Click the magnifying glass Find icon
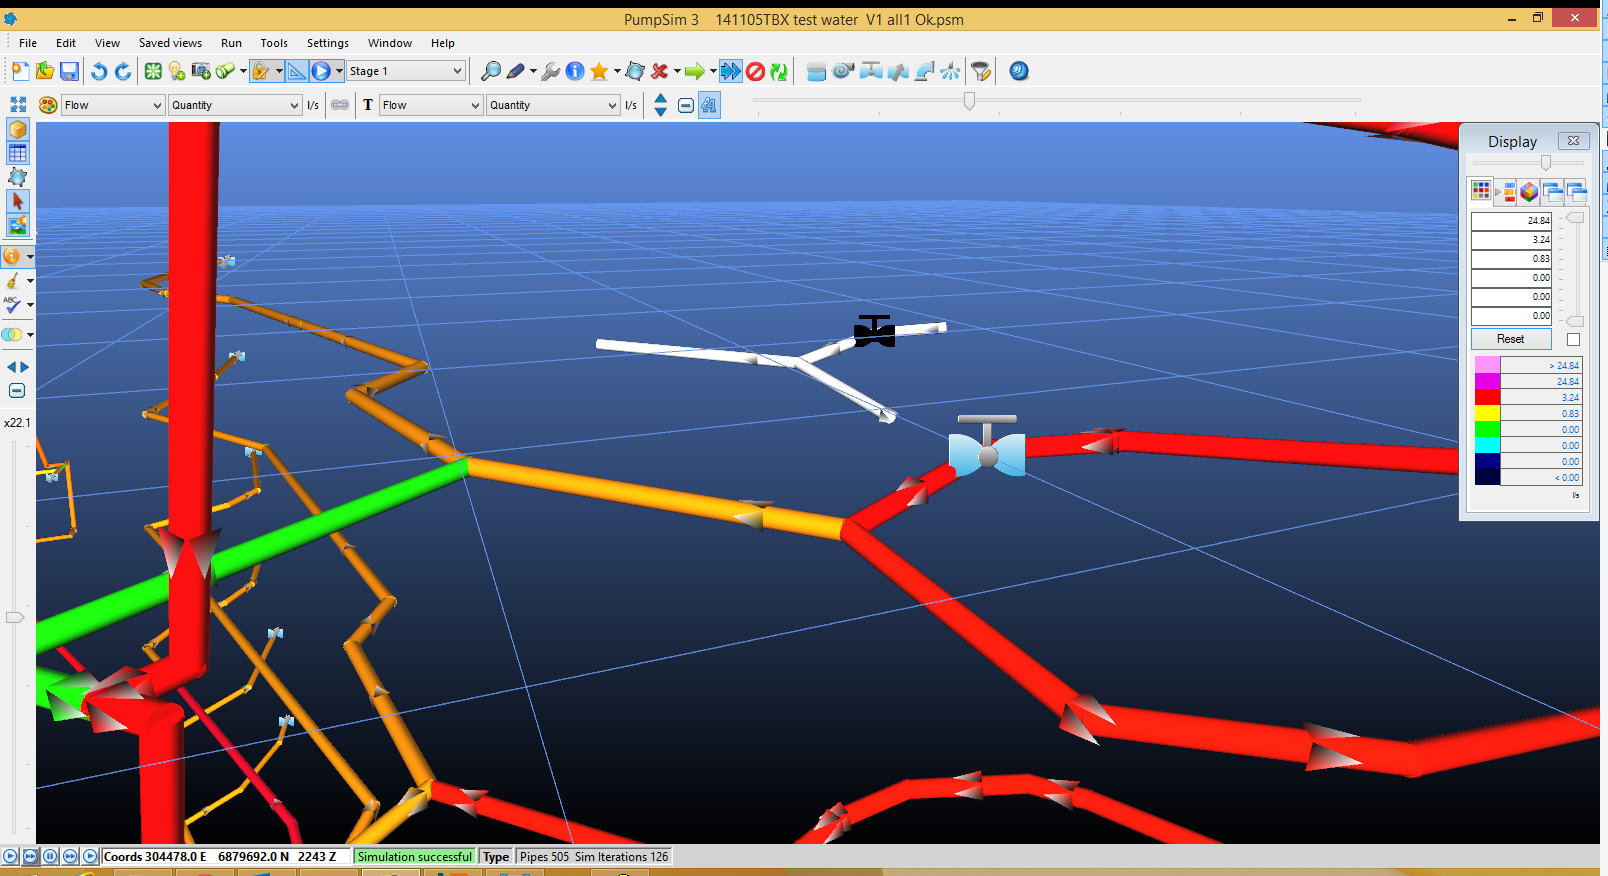 (490, 71)
